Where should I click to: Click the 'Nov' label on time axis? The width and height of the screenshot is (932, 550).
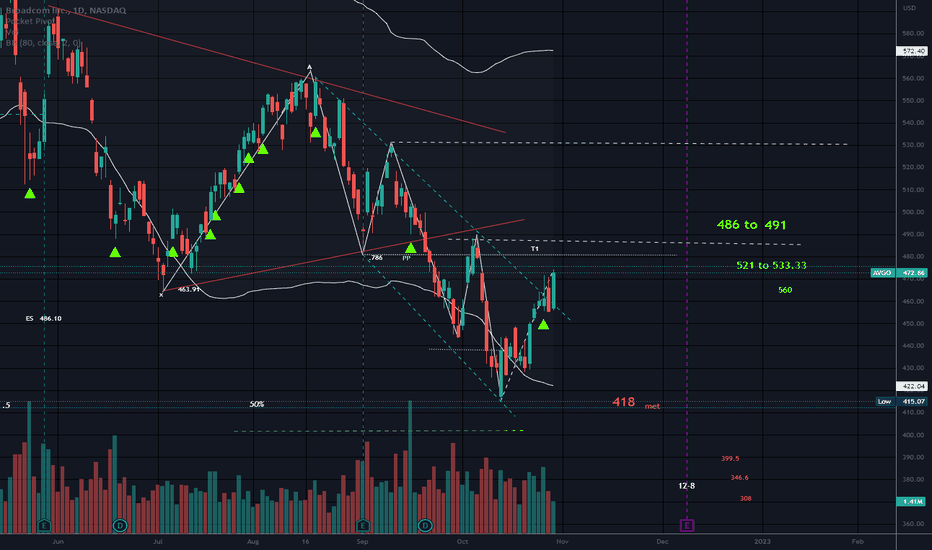(x=562, y=542)
